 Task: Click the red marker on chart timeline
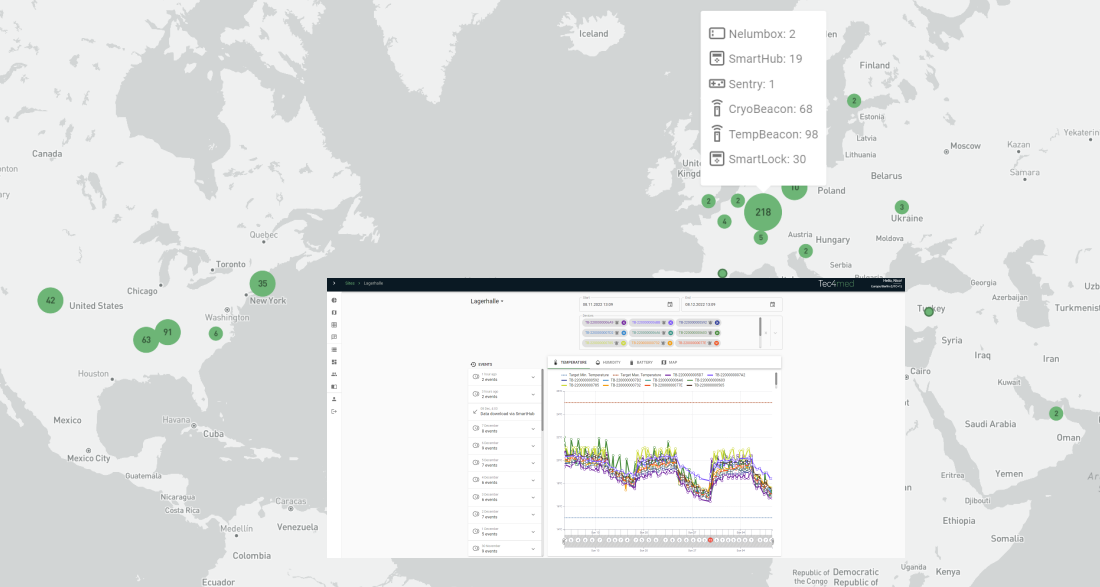[x=710, y=540]
